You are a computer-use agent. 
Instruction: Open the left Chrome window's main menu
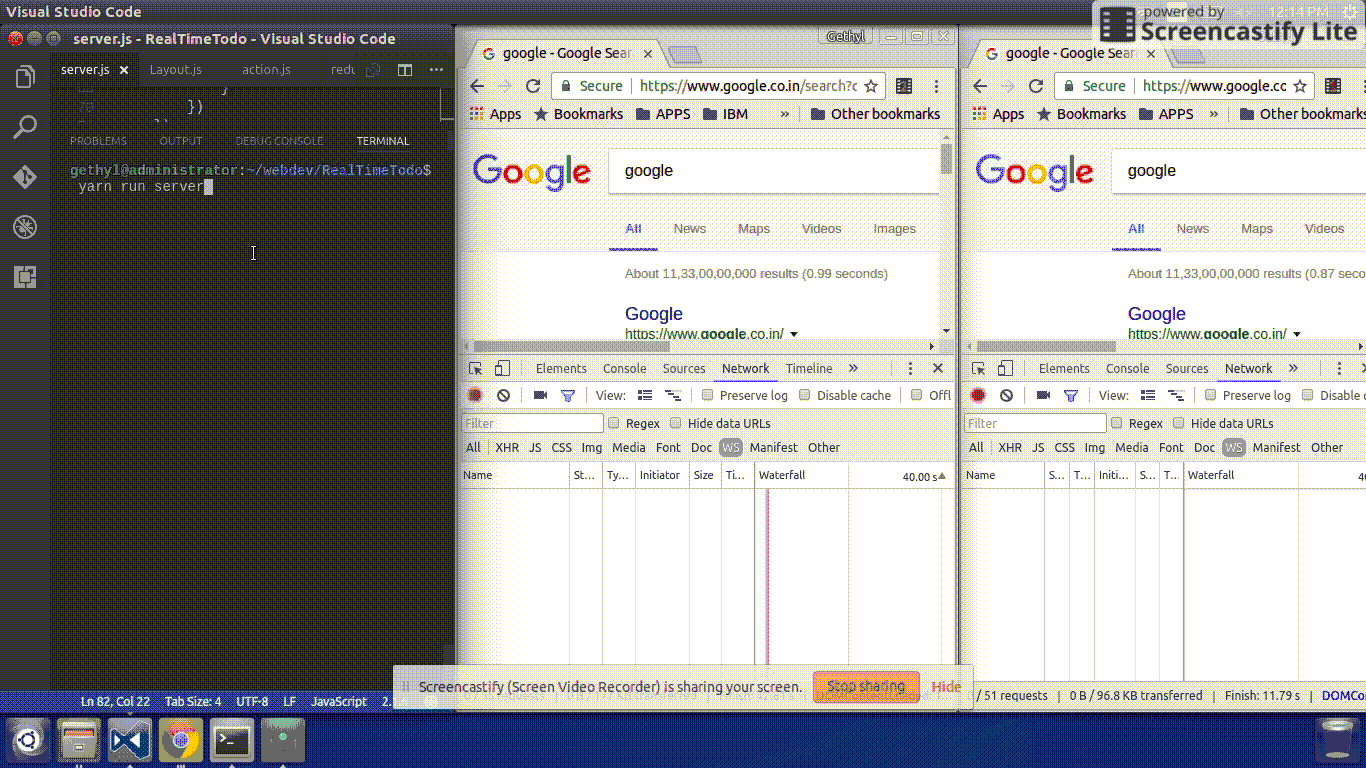point(937,86)
